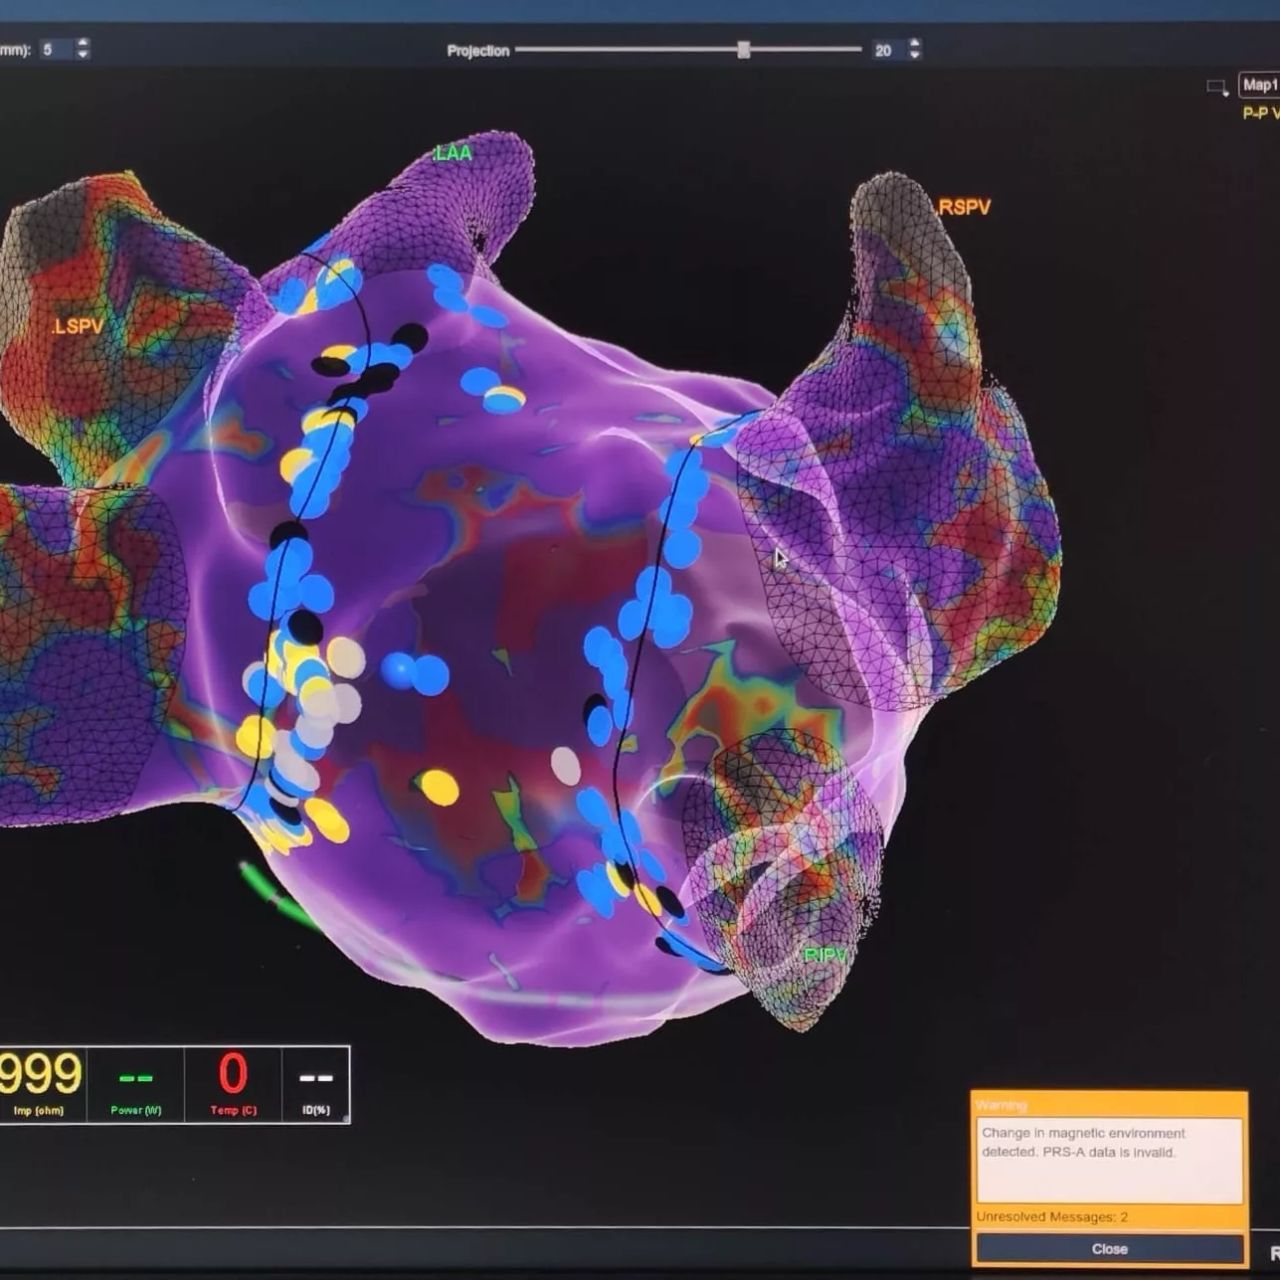1280x1280 pixels.
Task: Click the Unresolved Messages: 2 text
Action: [x=1052, y=1217]
